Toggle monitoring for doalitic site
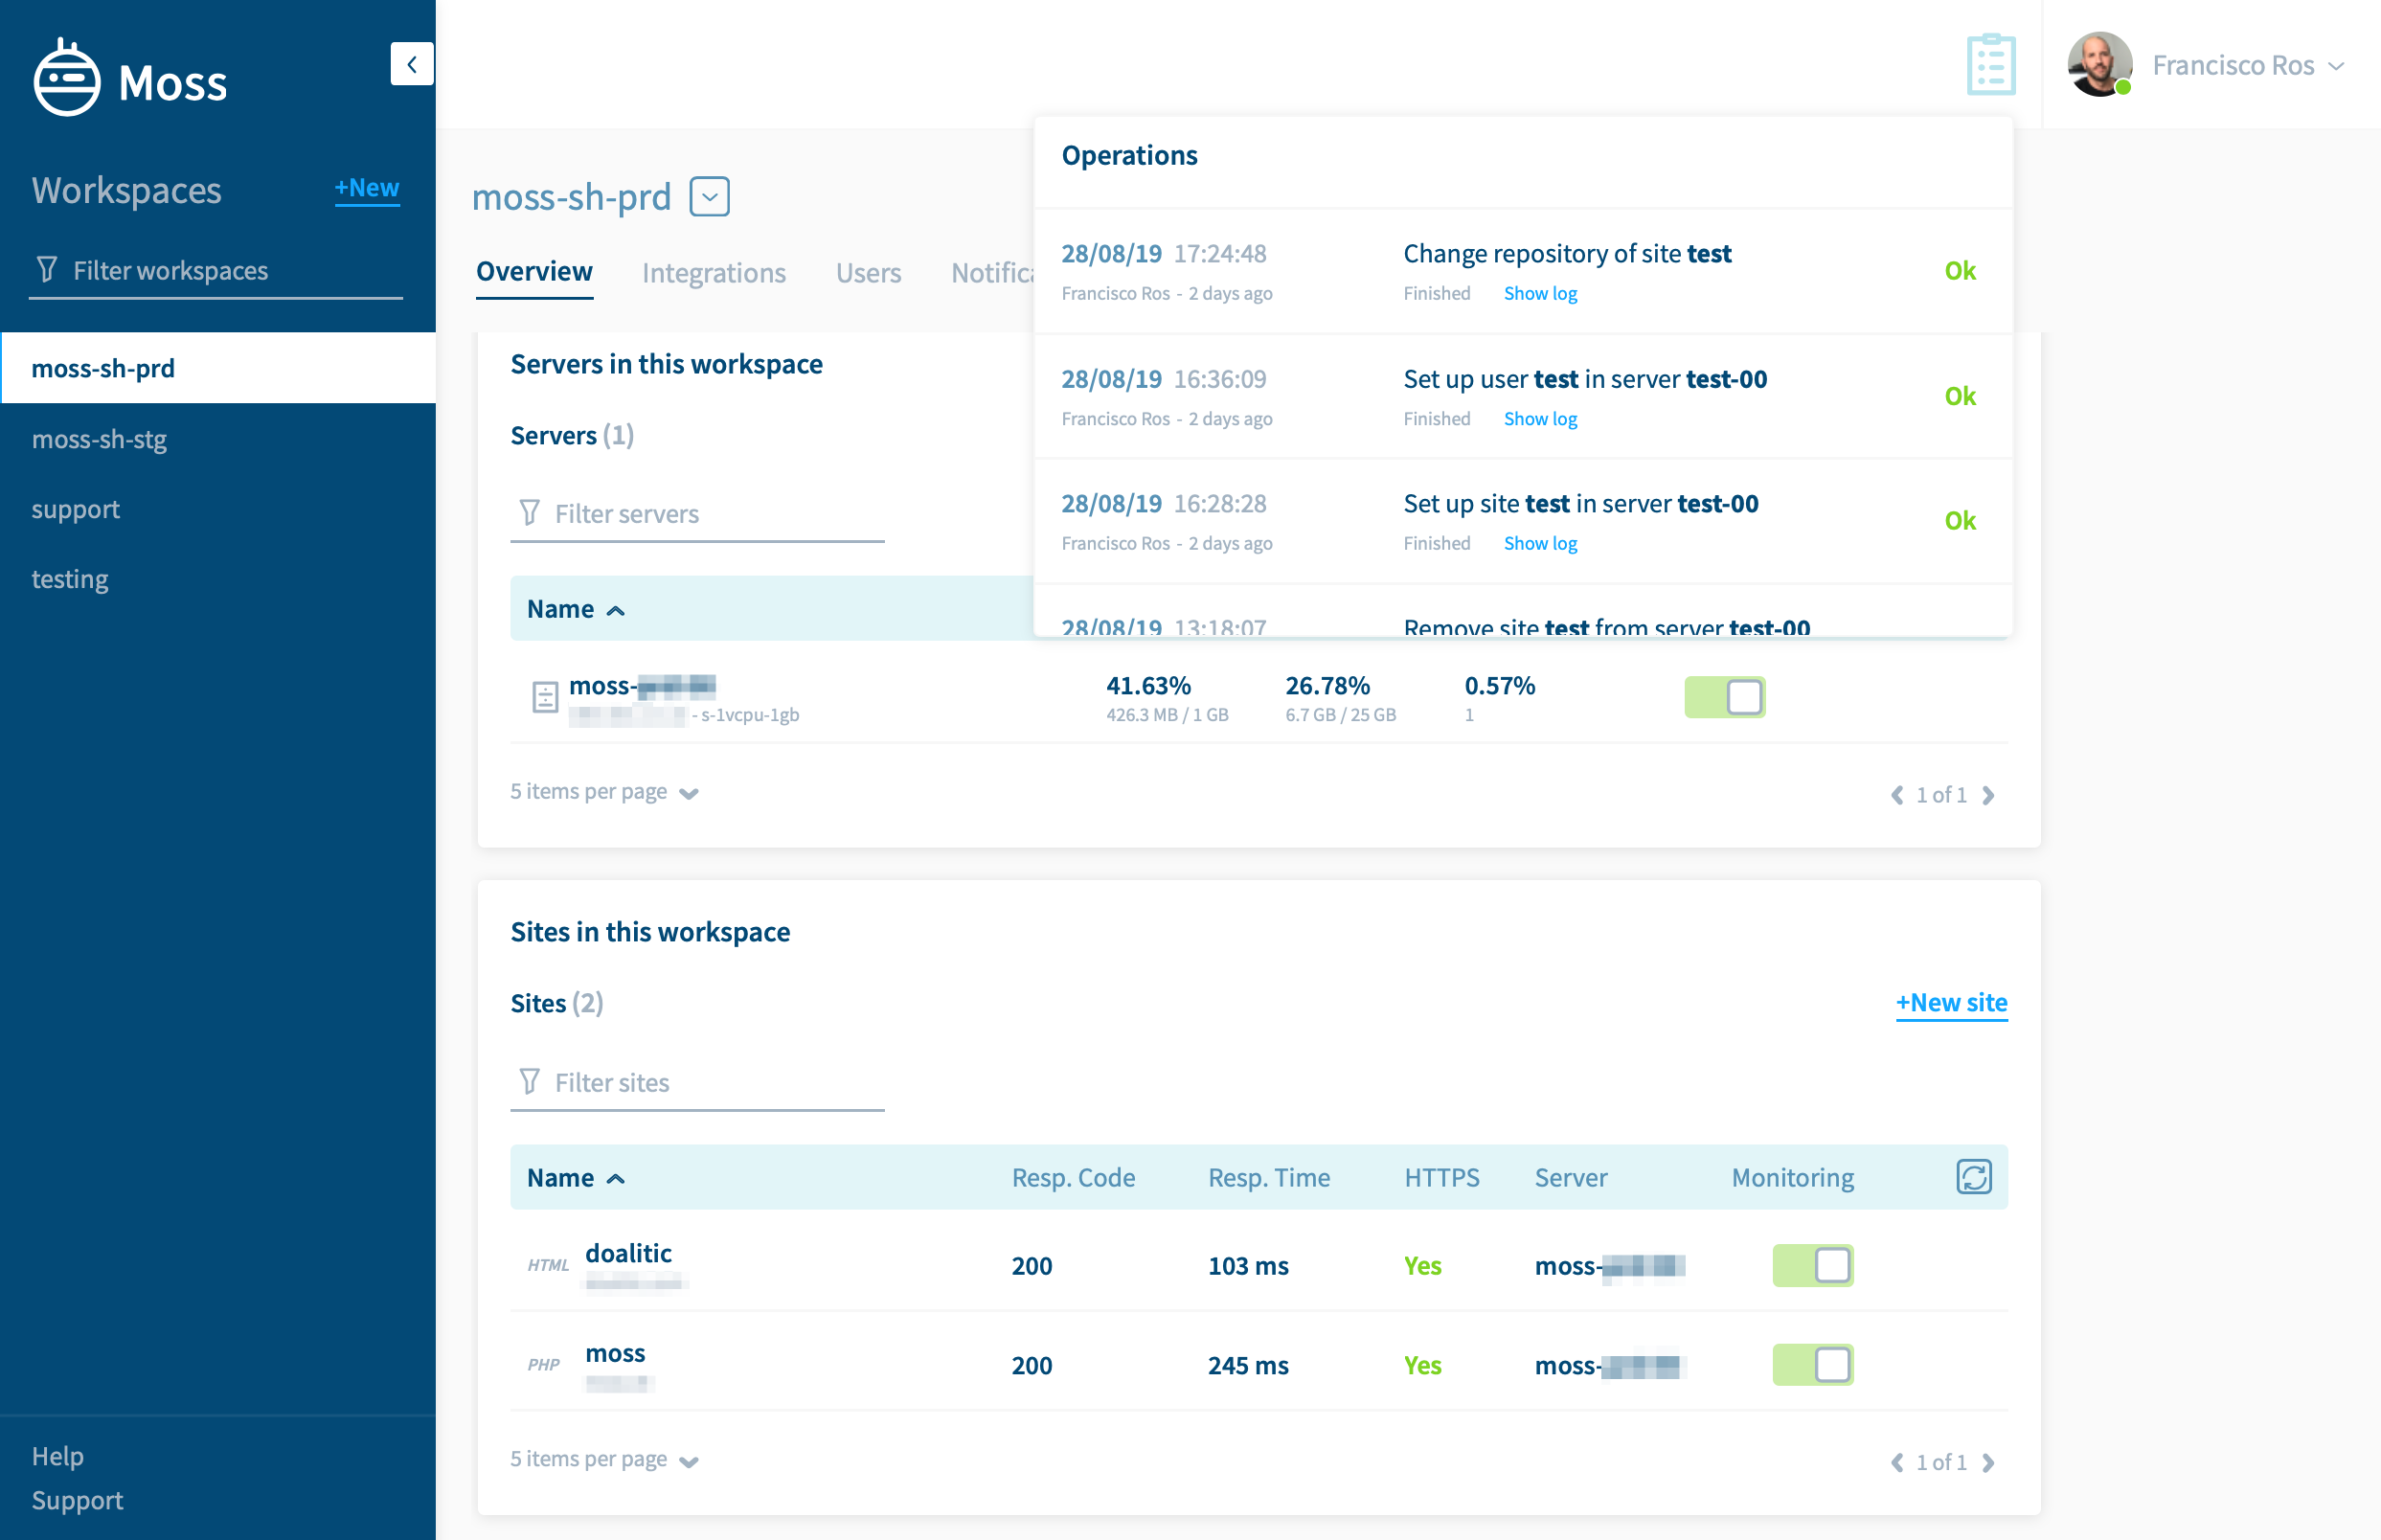This screenshot has width=2381, height=1540. coord(1813,1266)
